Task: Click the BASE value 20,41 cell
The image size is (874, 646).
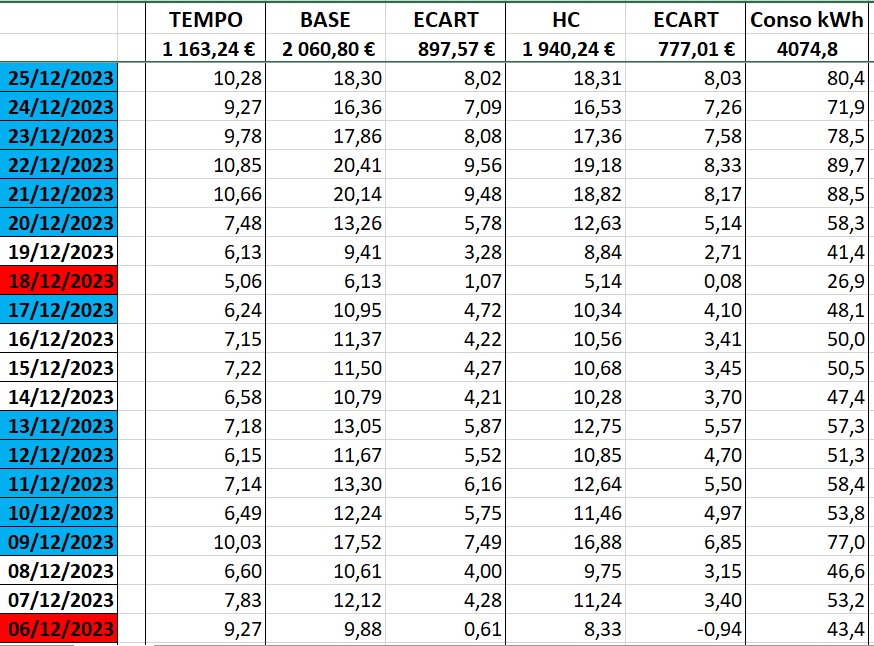Action: pos(324,165)
